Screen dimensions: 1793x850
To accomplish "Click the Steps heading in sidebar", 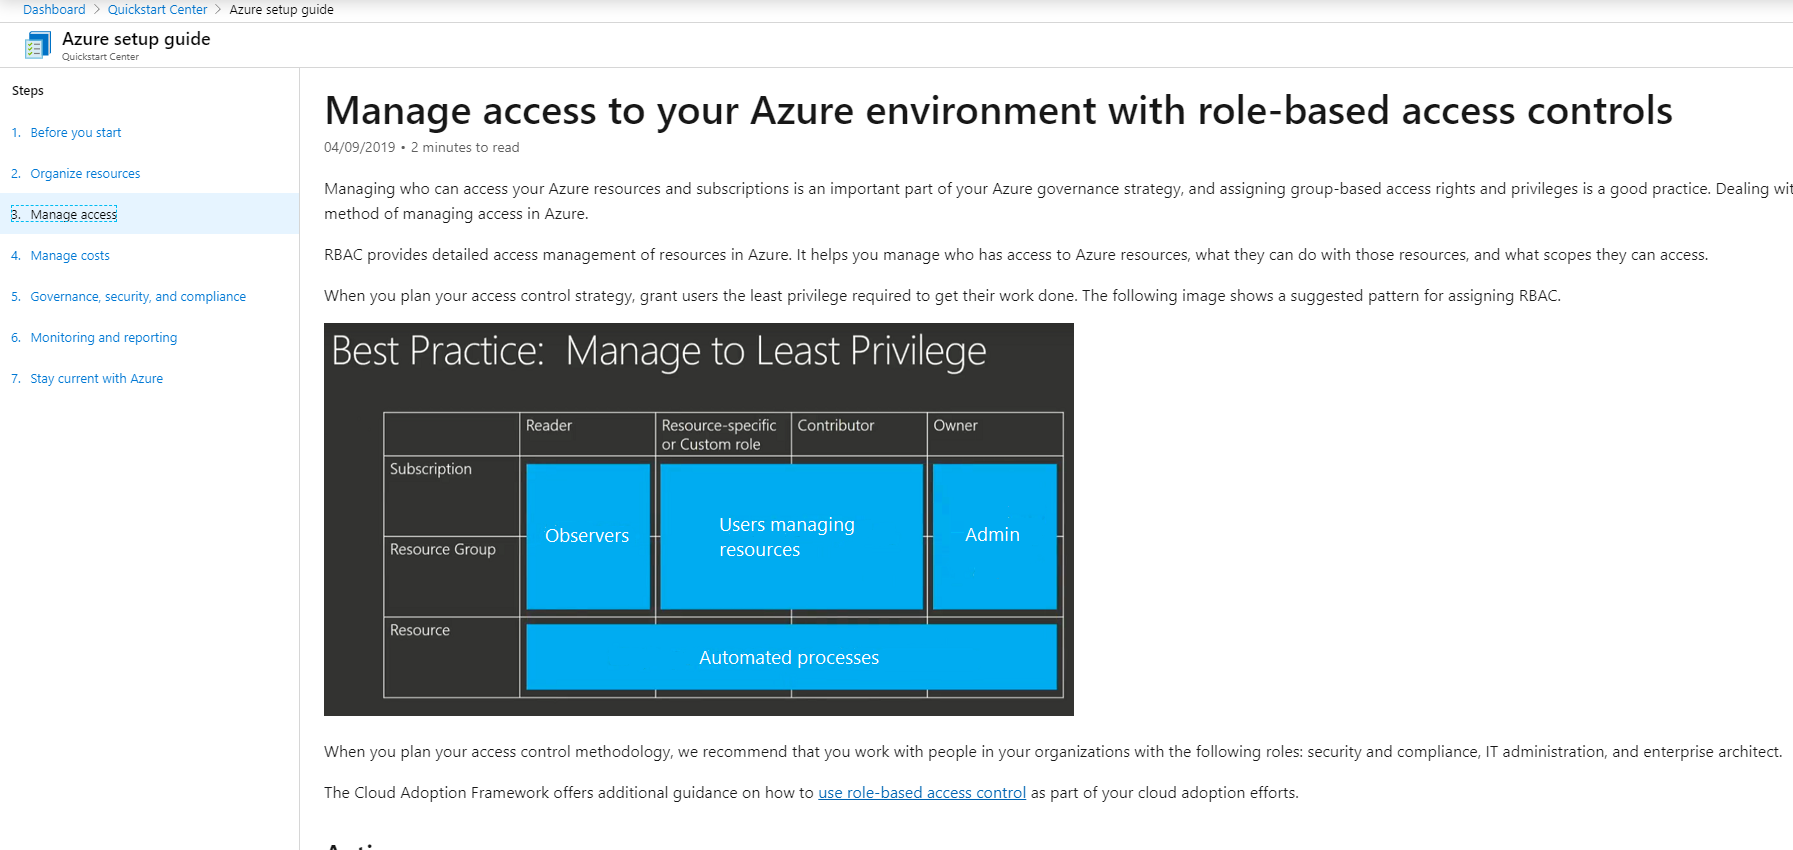I will point(28,91).
